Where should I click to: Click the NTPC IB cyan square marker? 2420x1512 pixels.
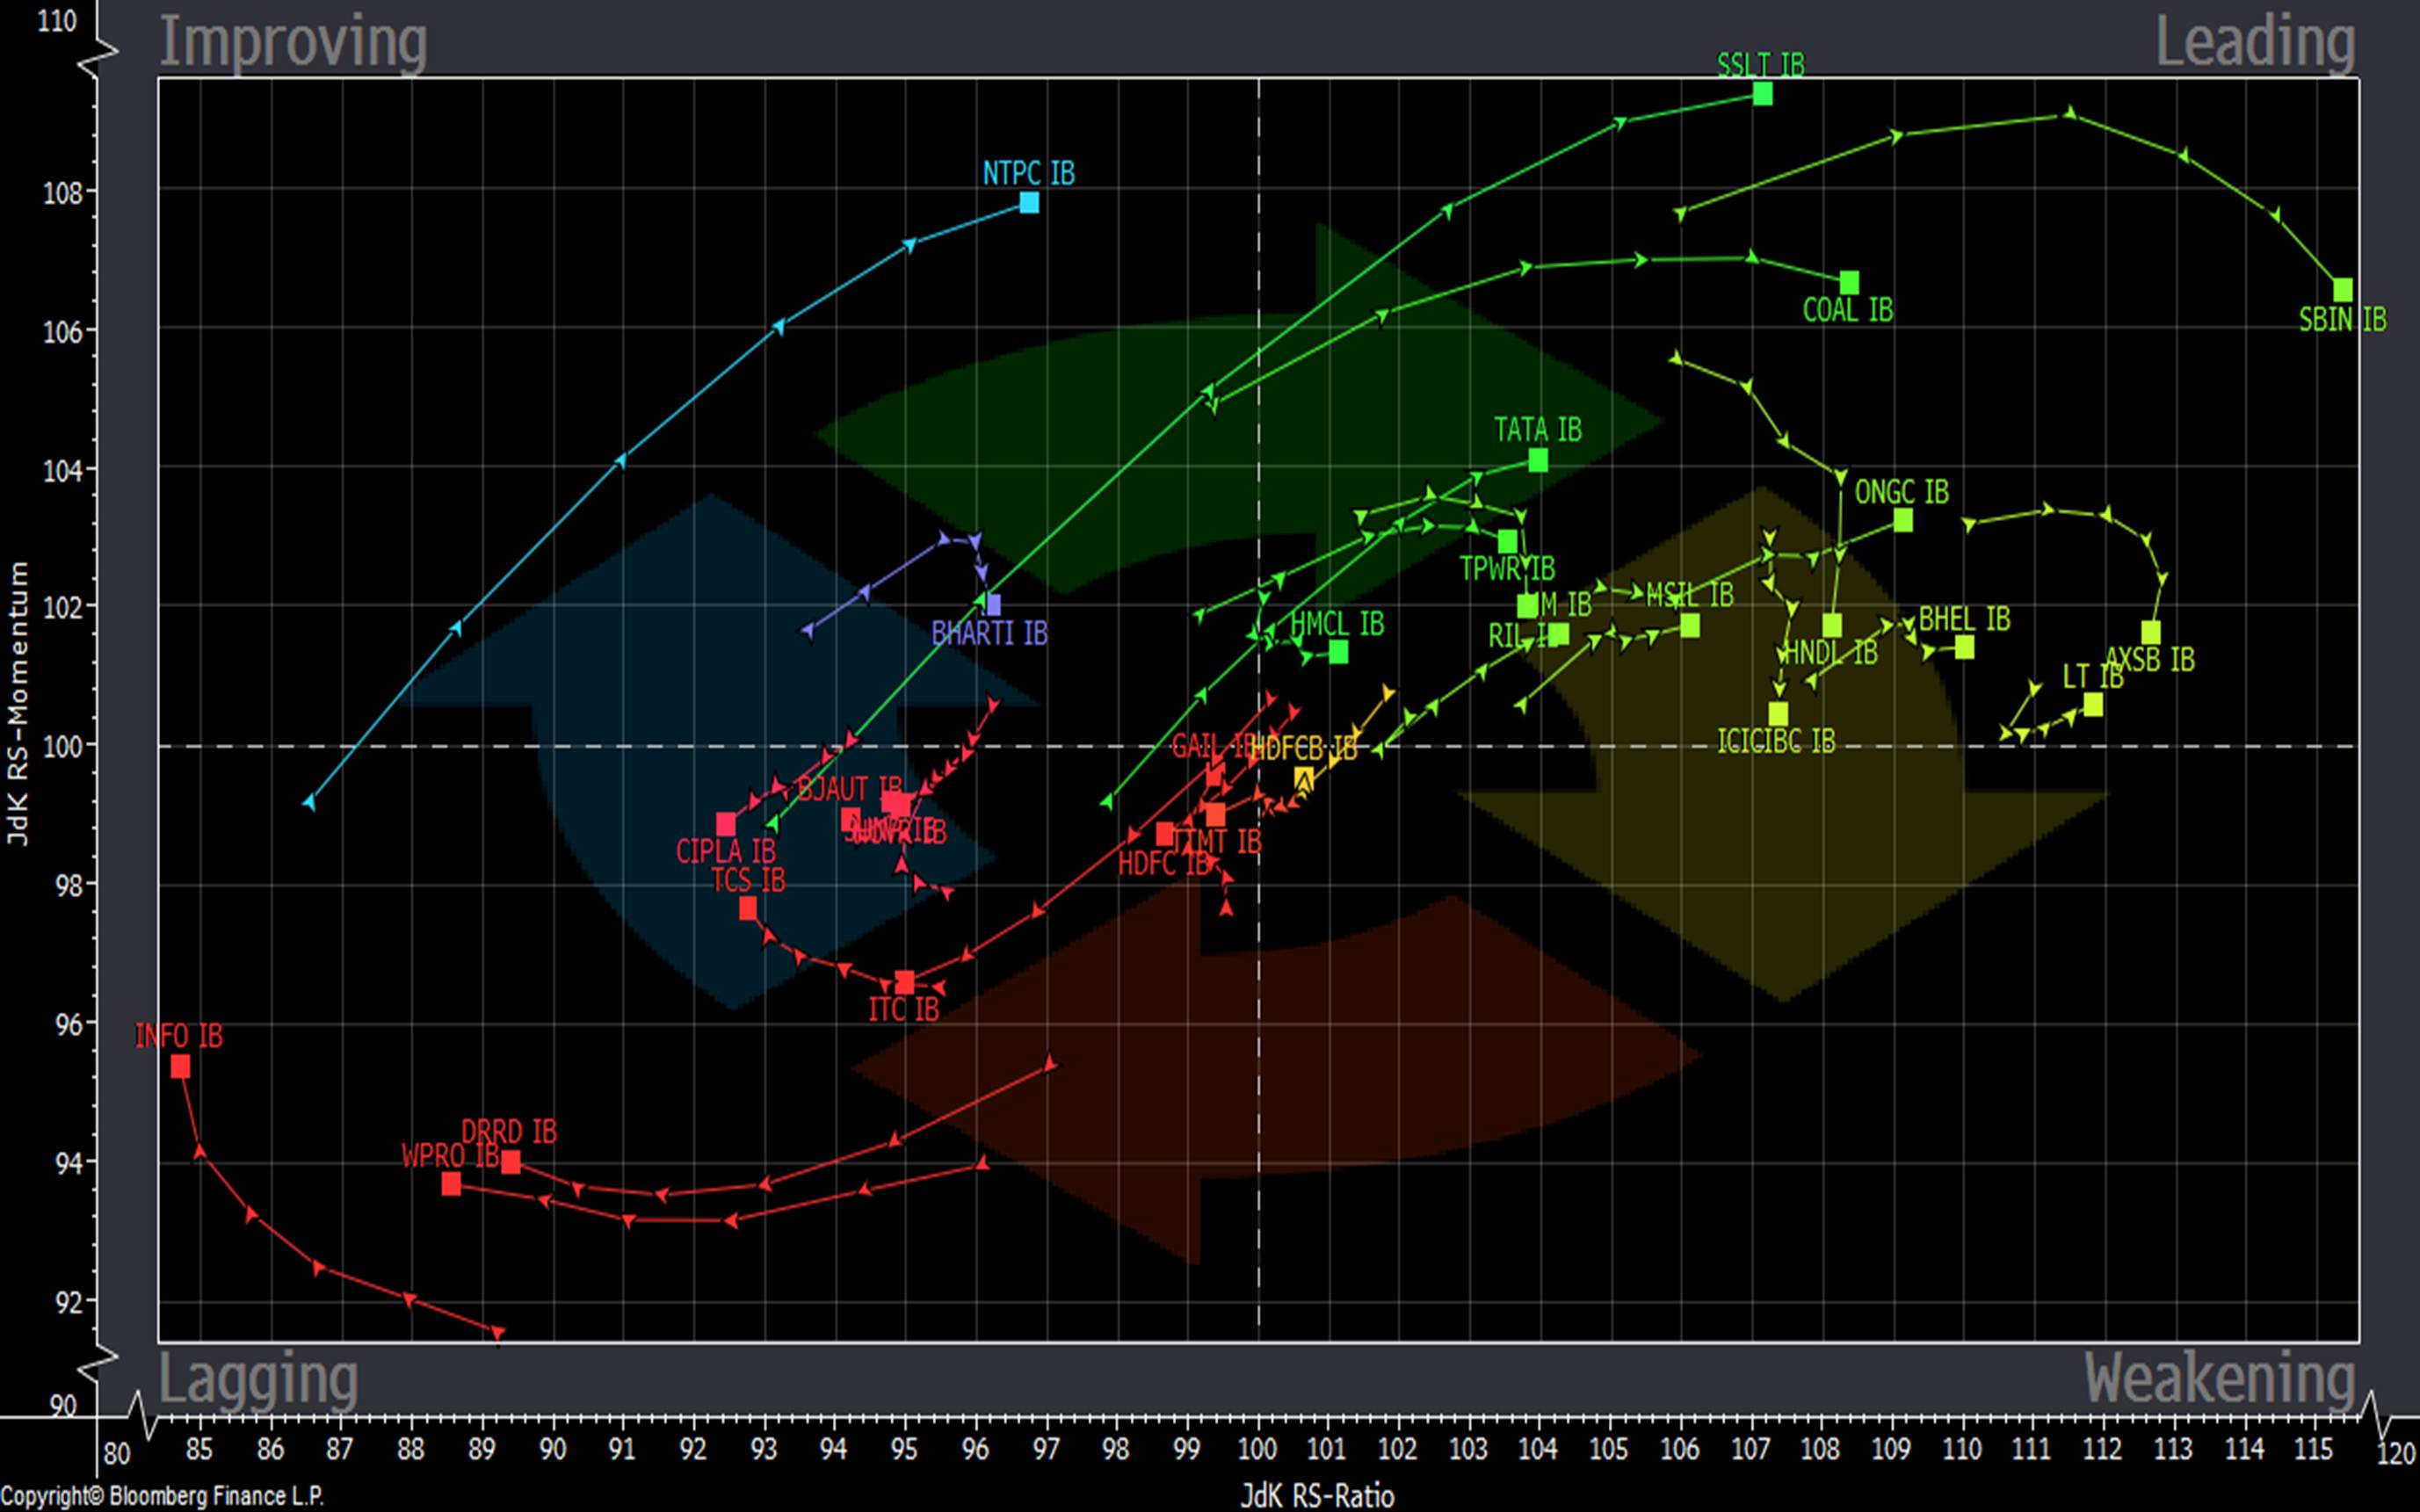point(1028,202)
